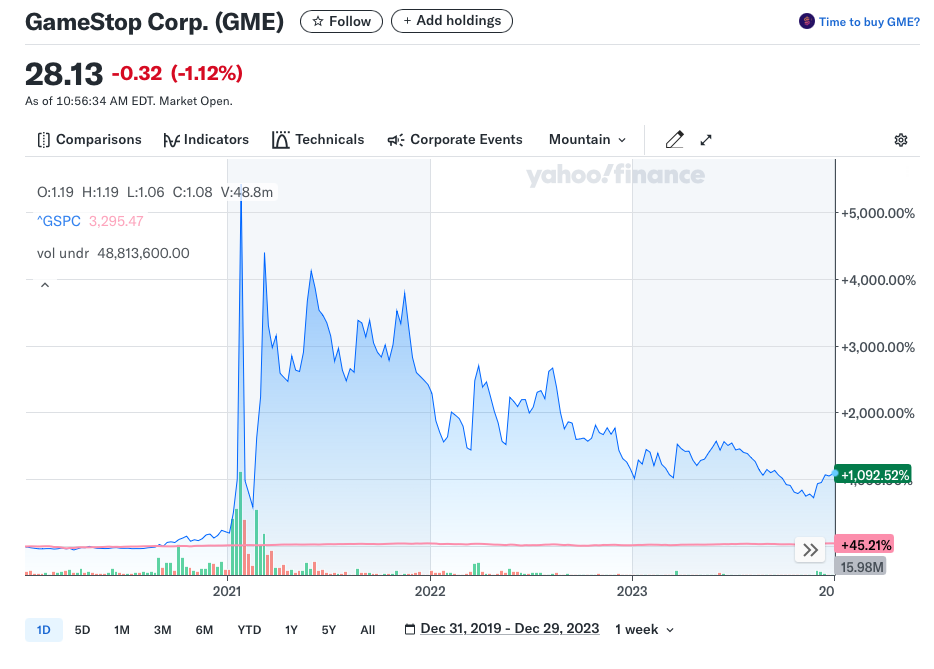
Task: Show the All time range
Action: coord(368,630)
